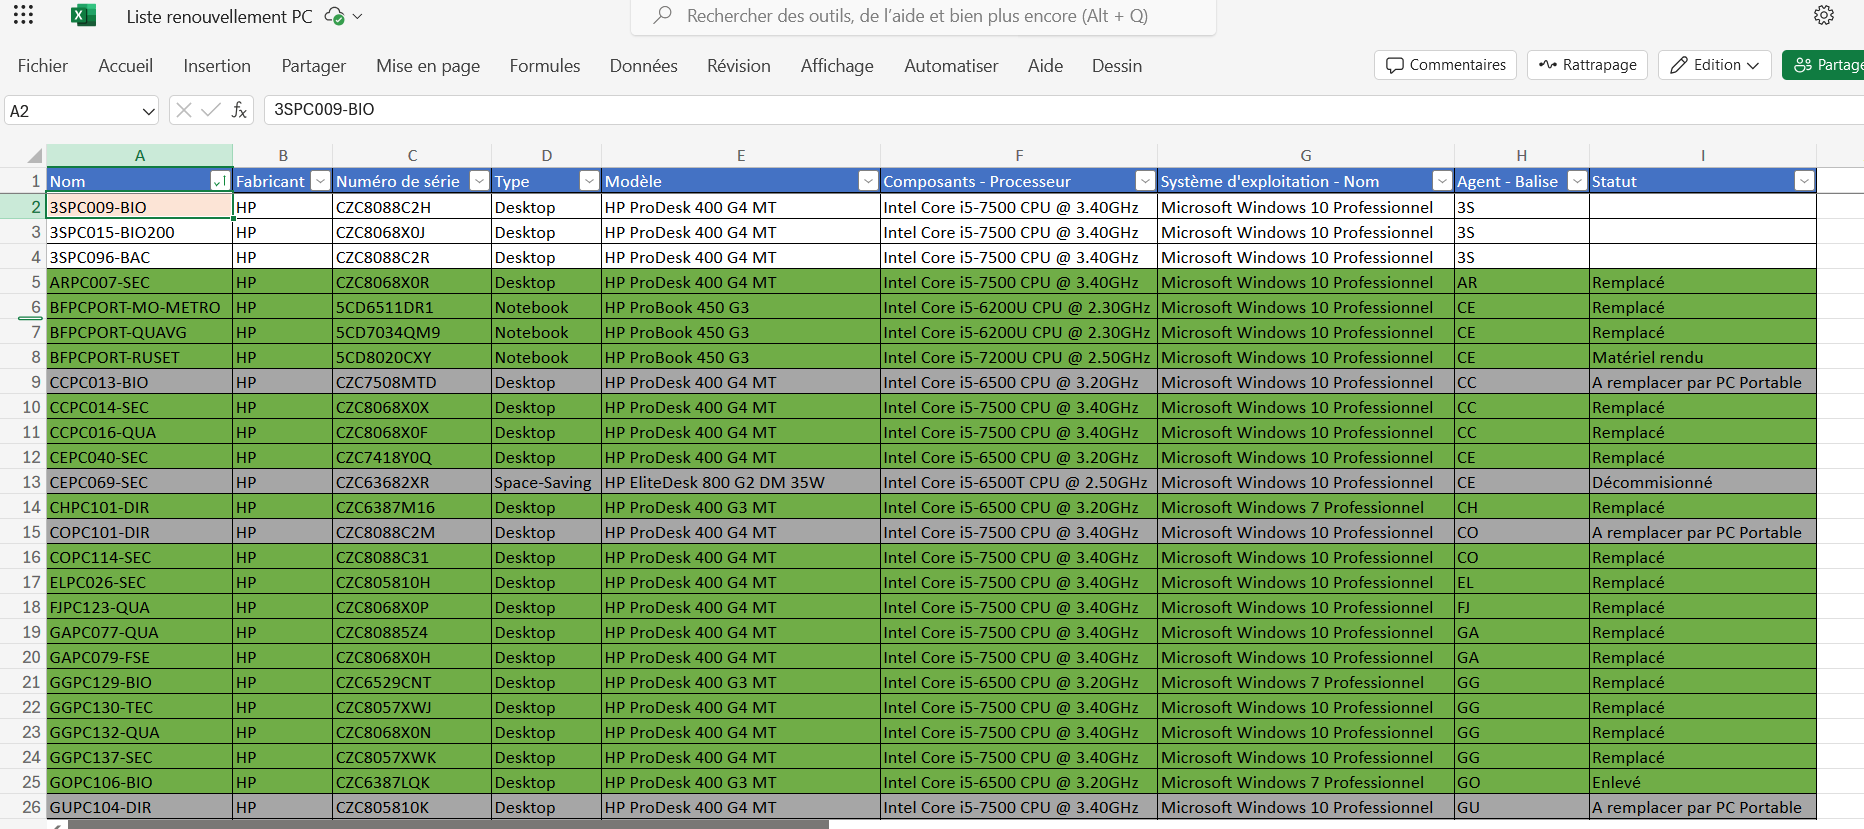The height and width of the screenshot is (829, 1864).
Task: Open the Fabricant column filter dropdown
Action: coord(320,181)
